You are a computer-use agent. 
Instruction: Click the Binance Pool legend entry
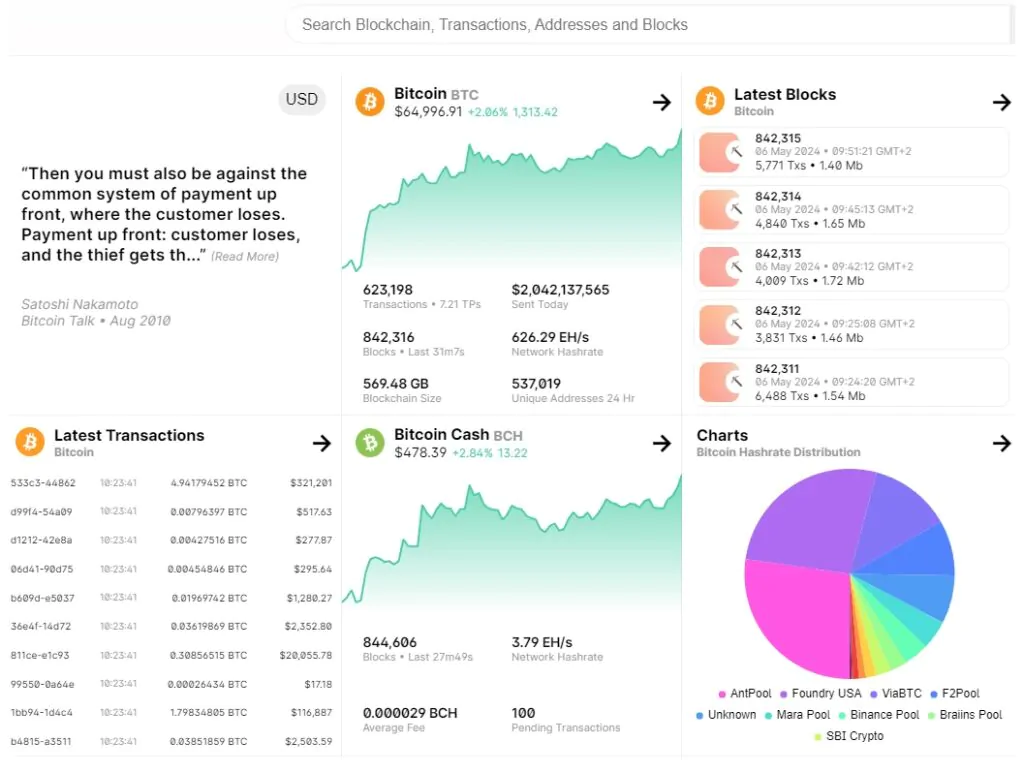878,715
